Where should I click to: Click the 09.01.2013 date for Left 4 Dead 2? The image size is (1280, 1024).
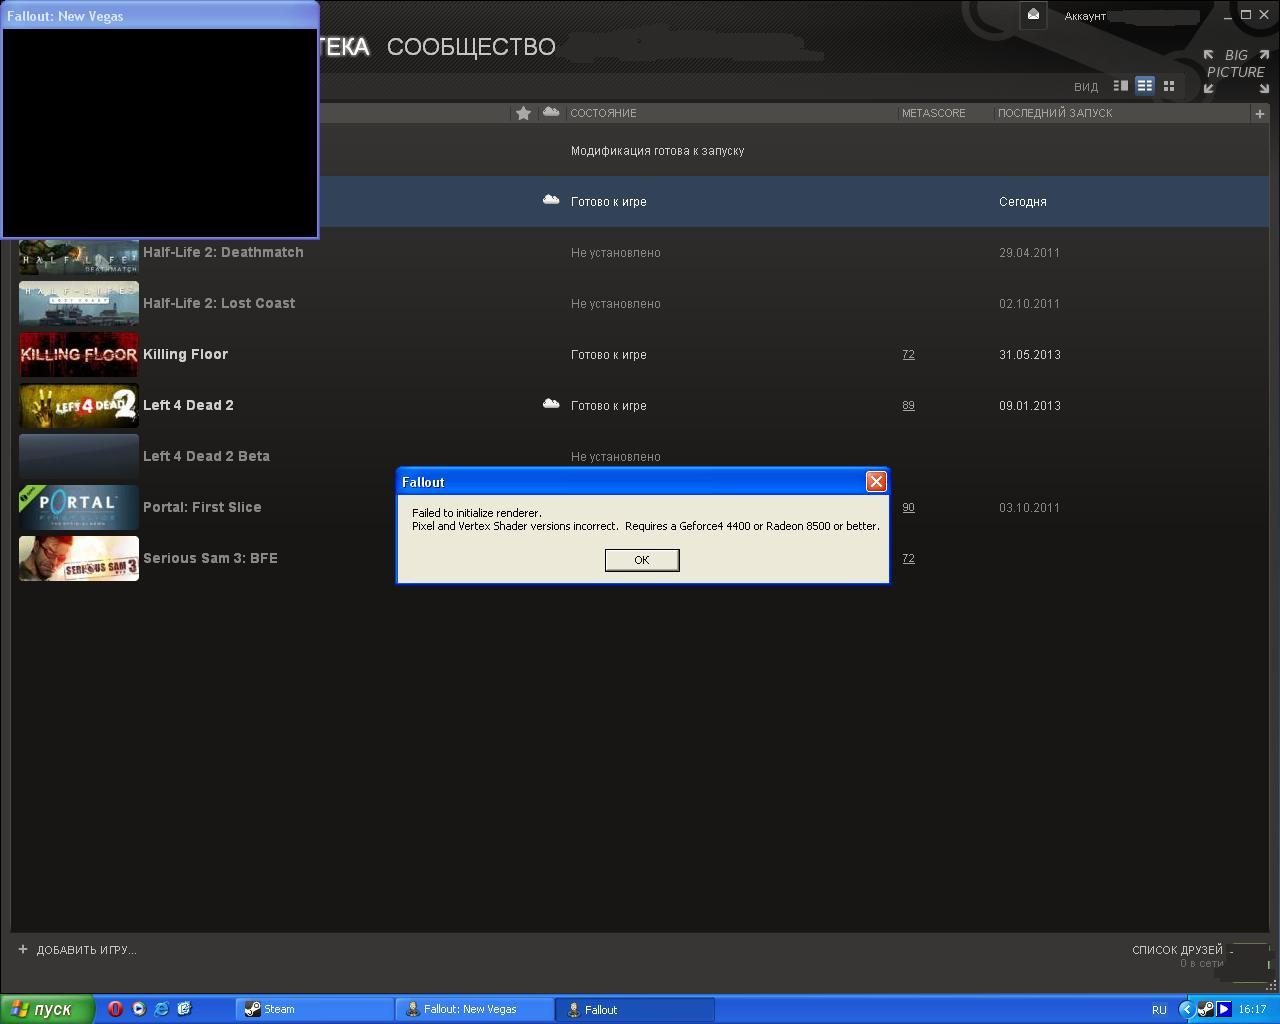[x=1029, y=406]
